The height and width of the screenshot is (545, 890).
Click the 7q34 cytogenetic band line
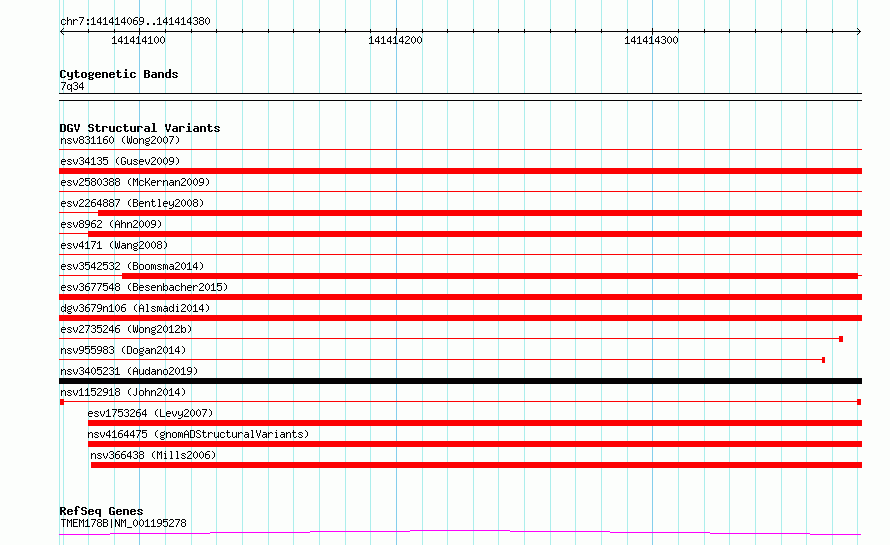pos(460,97)
